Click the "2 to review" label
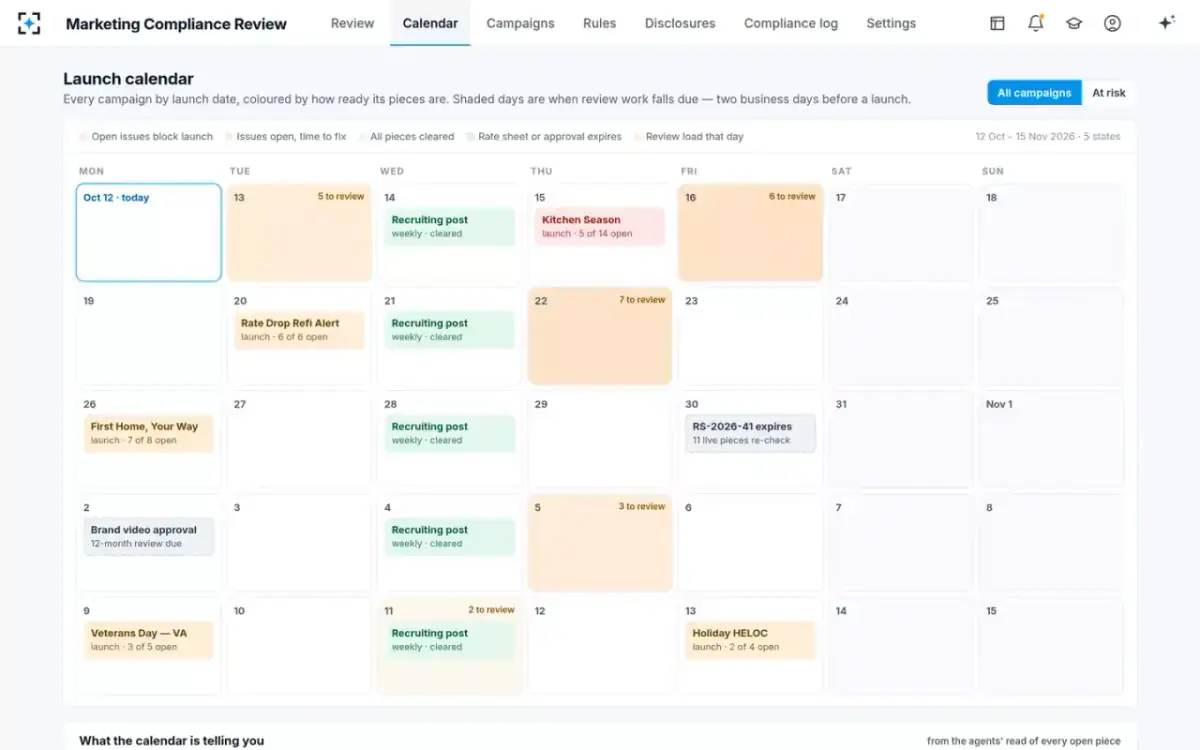 [x=491, y=610]
